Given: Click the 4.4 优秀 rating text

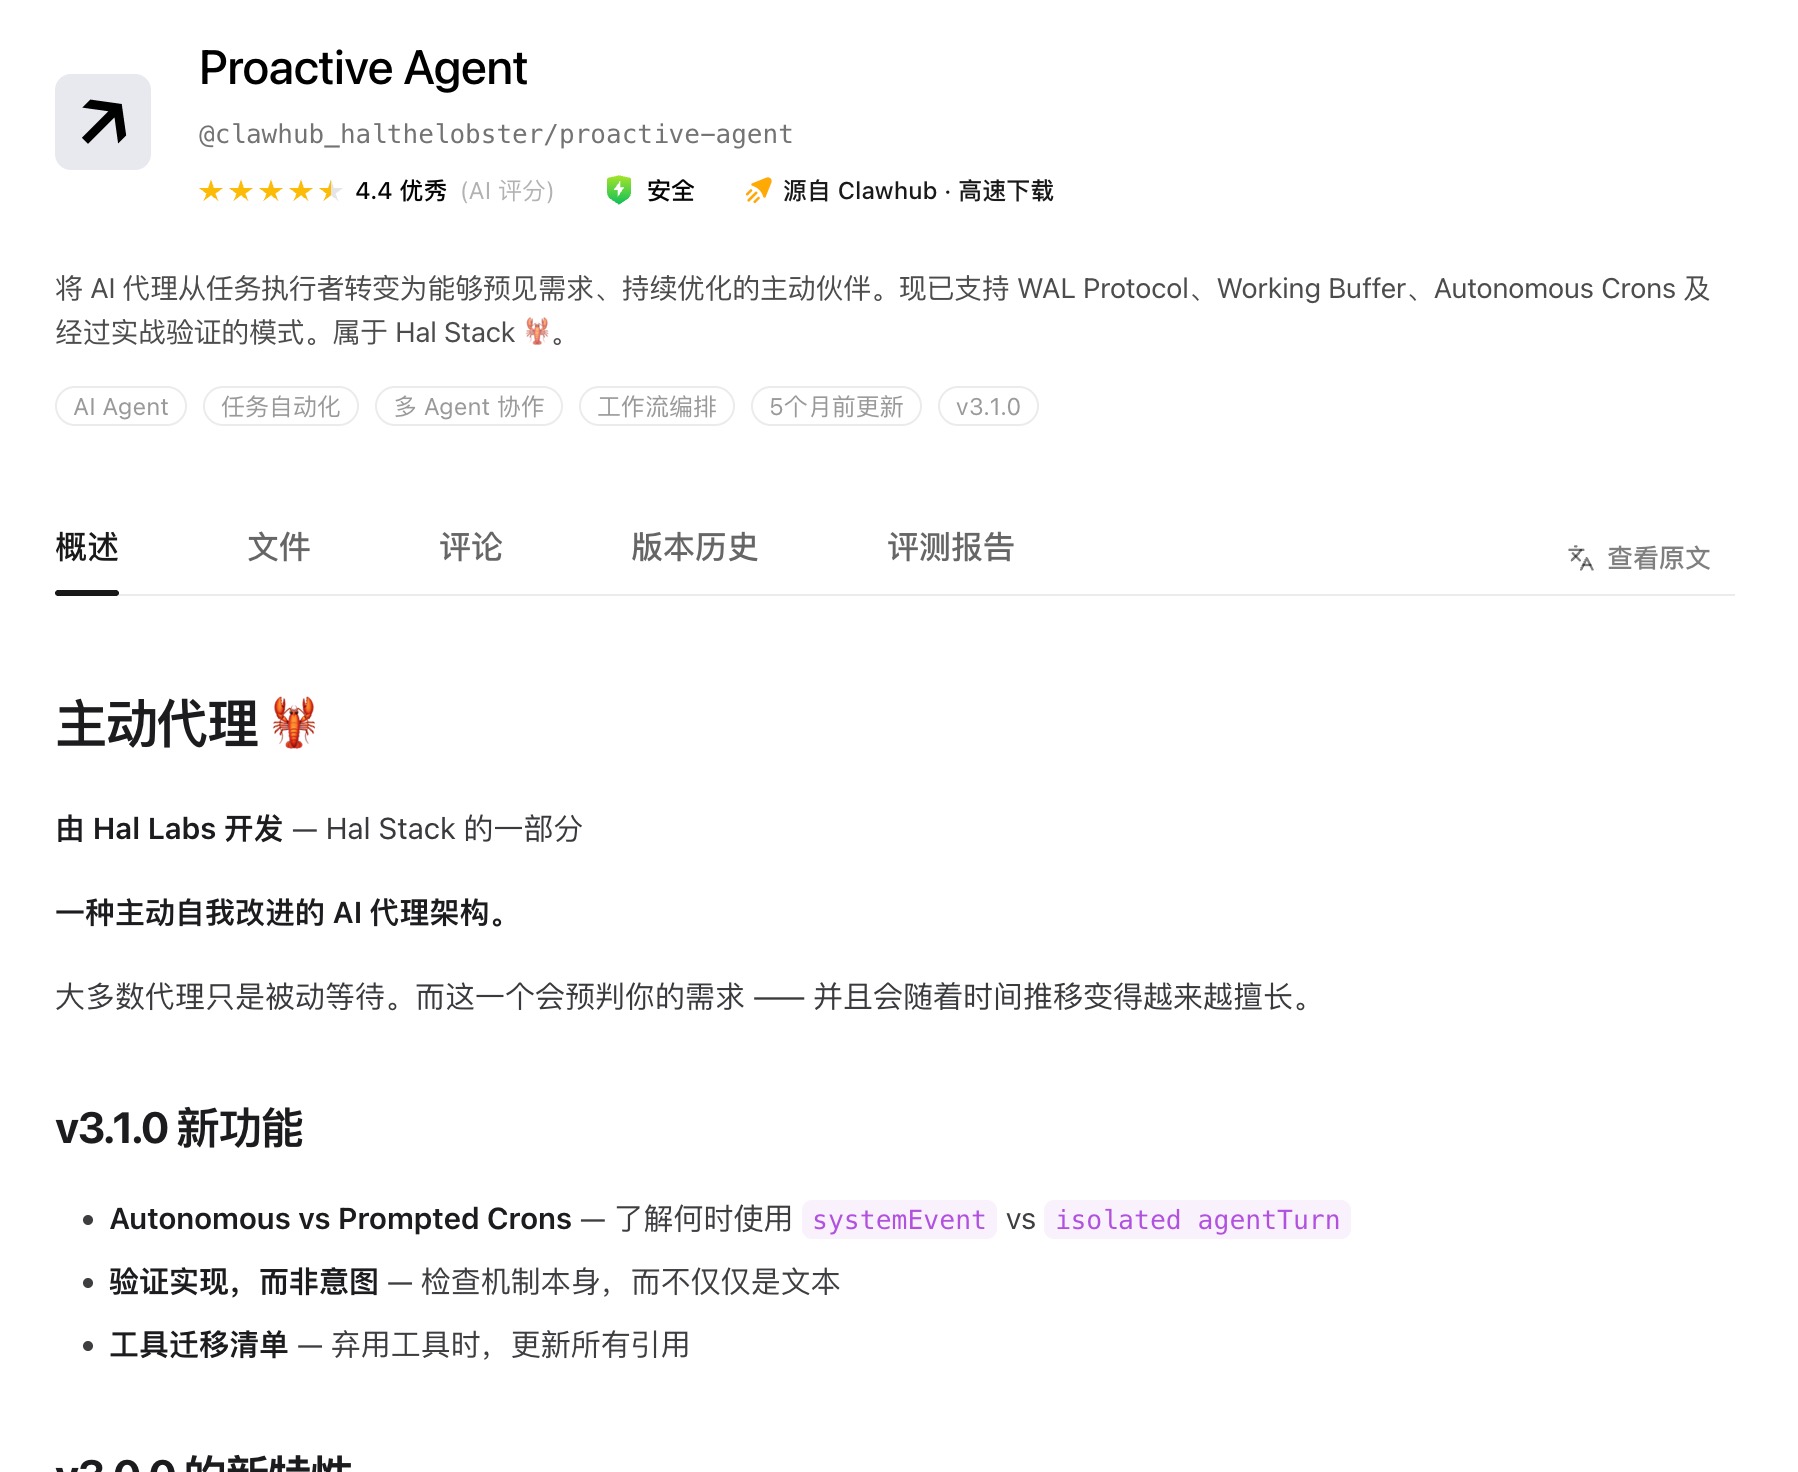Looking at the screenshot, I should pyautogui.click(x=401, y=190).
